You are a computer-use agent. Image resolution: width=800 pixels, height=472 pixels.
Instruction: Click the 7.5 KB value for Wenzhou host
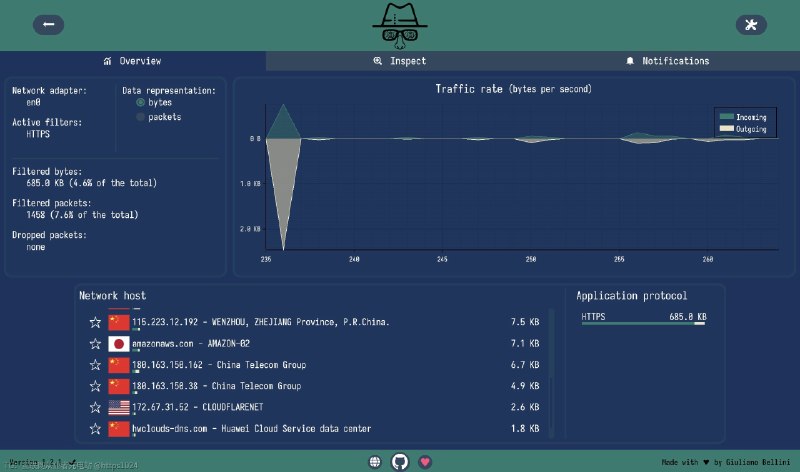click(x=525, y=322)
